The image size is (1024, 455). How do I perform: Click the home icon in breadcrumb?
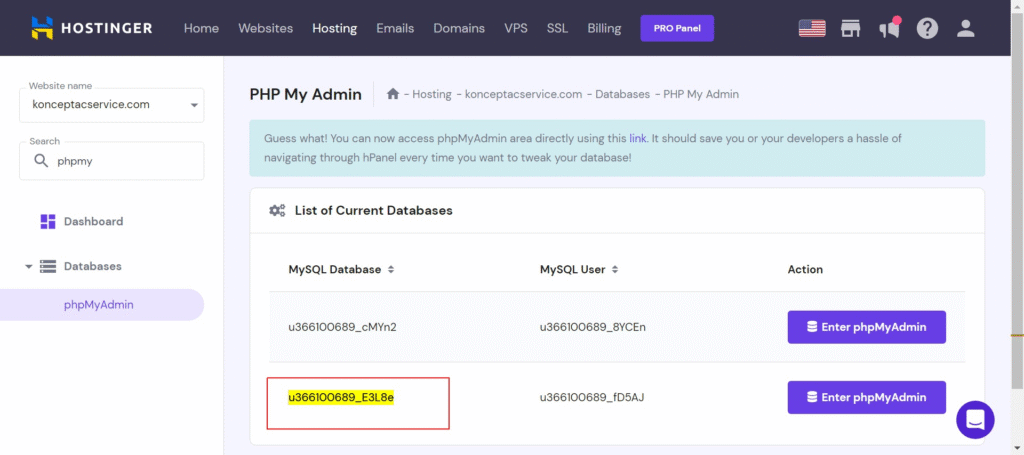[392, 94]
